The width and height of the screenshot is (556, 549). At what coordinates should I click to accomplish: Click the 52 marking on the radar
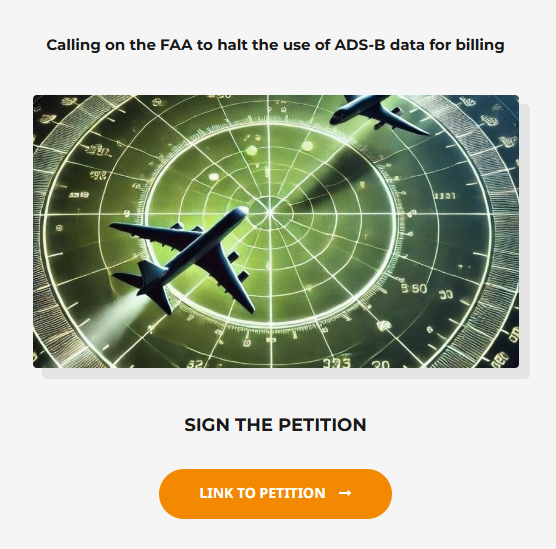point(195,364)
